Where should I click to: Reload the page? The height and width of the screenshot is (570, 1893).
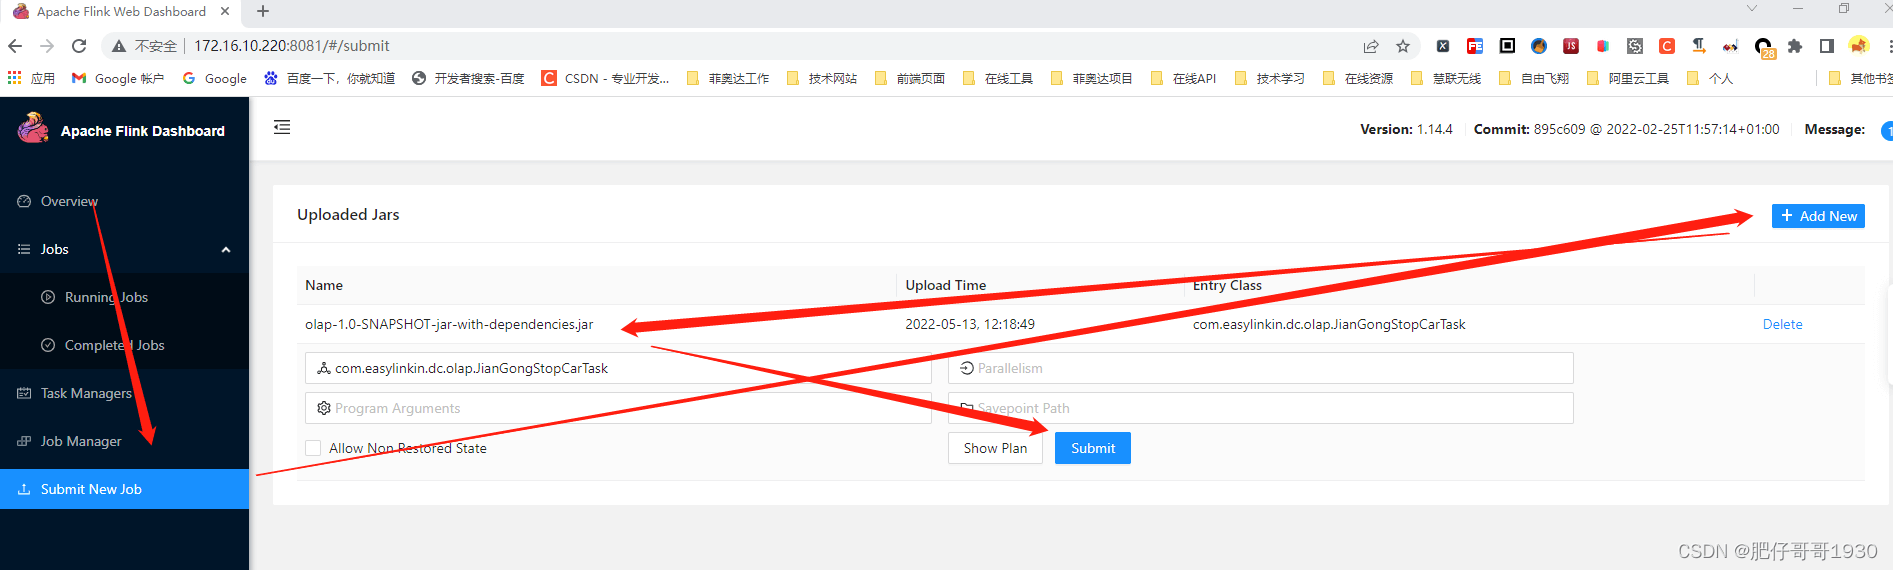click(x=79, y=46)
